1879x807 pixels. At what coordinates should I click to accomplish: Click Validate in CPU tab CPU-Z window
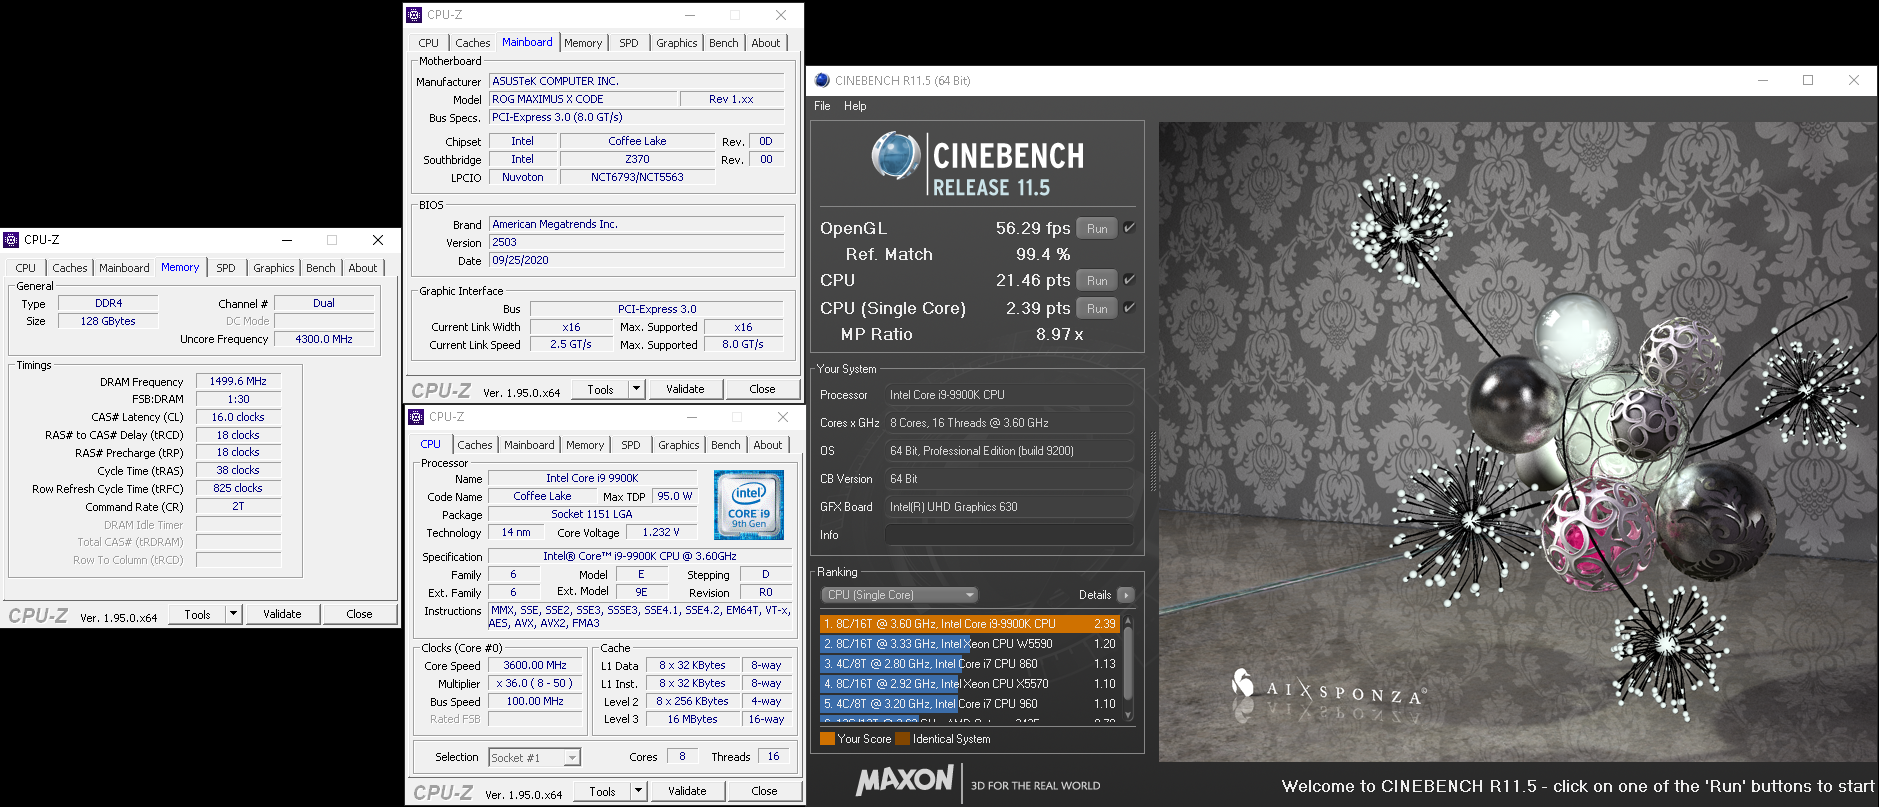tap(687, 791)
